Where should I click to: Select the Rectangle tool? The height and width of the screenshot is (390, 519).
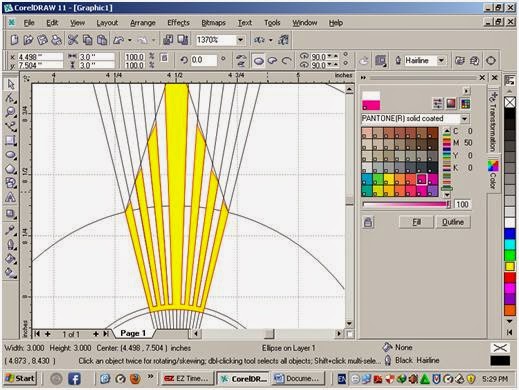[x=11, y=141]
